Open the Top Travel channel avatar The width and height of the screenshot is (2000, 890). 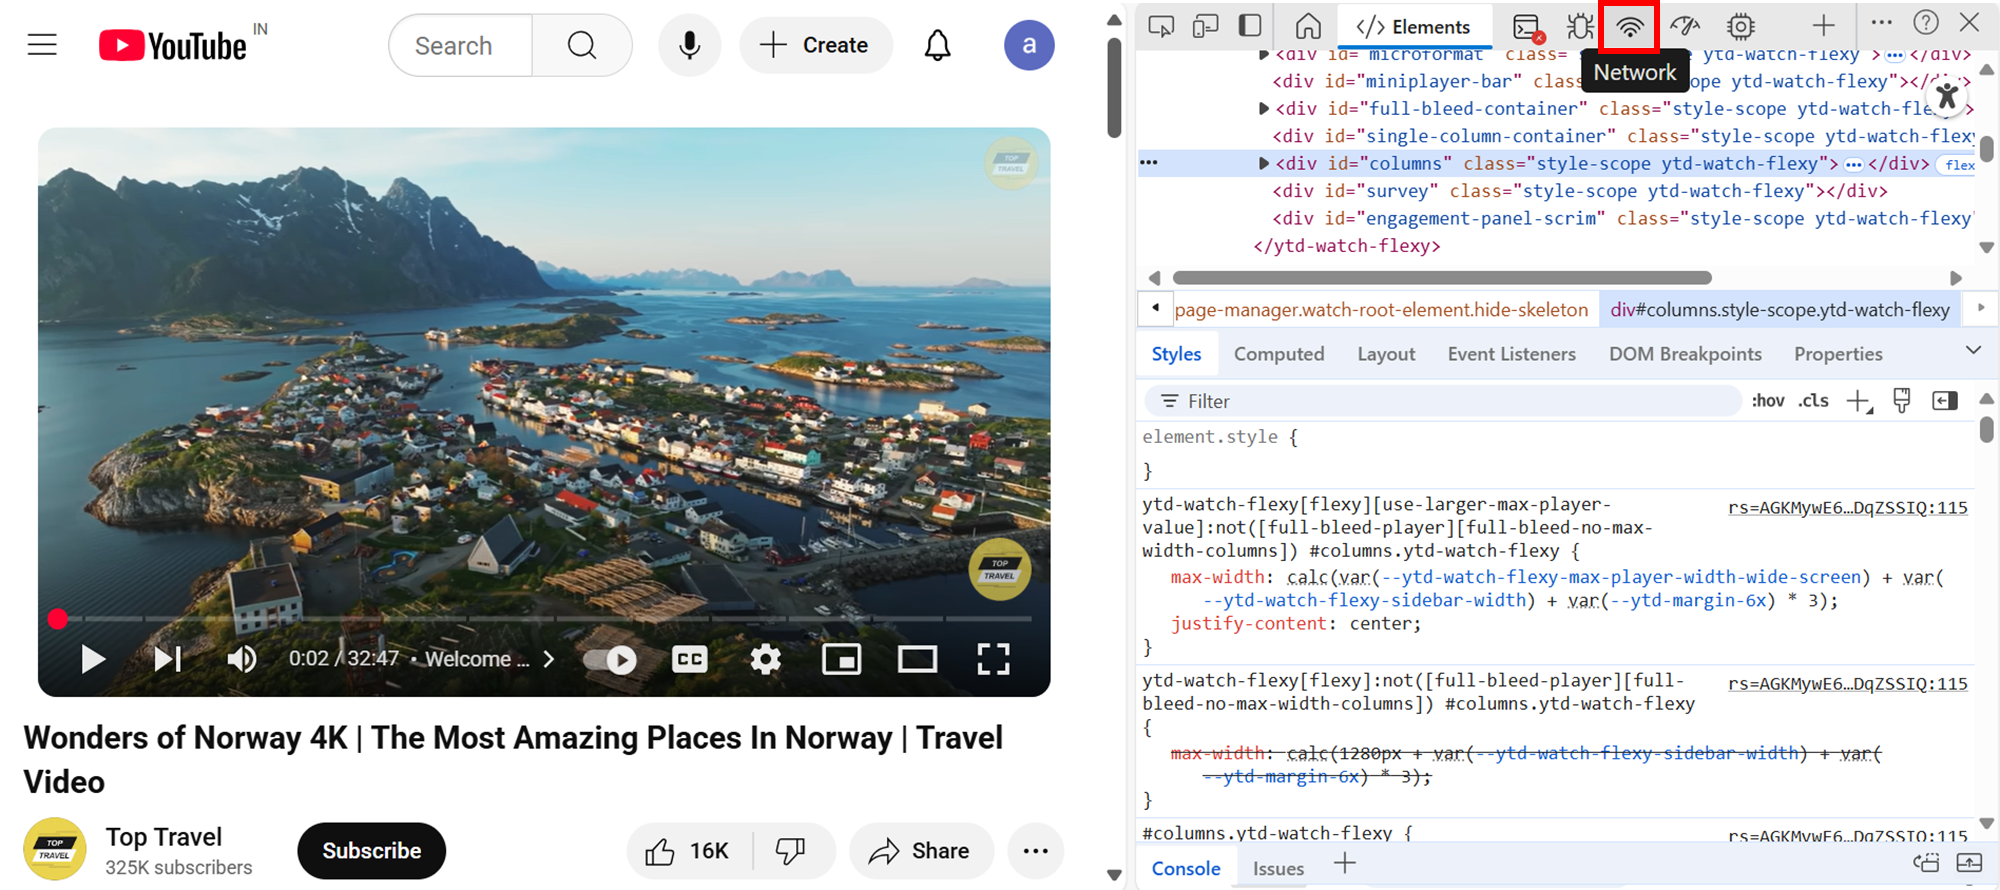pos(55,849)
